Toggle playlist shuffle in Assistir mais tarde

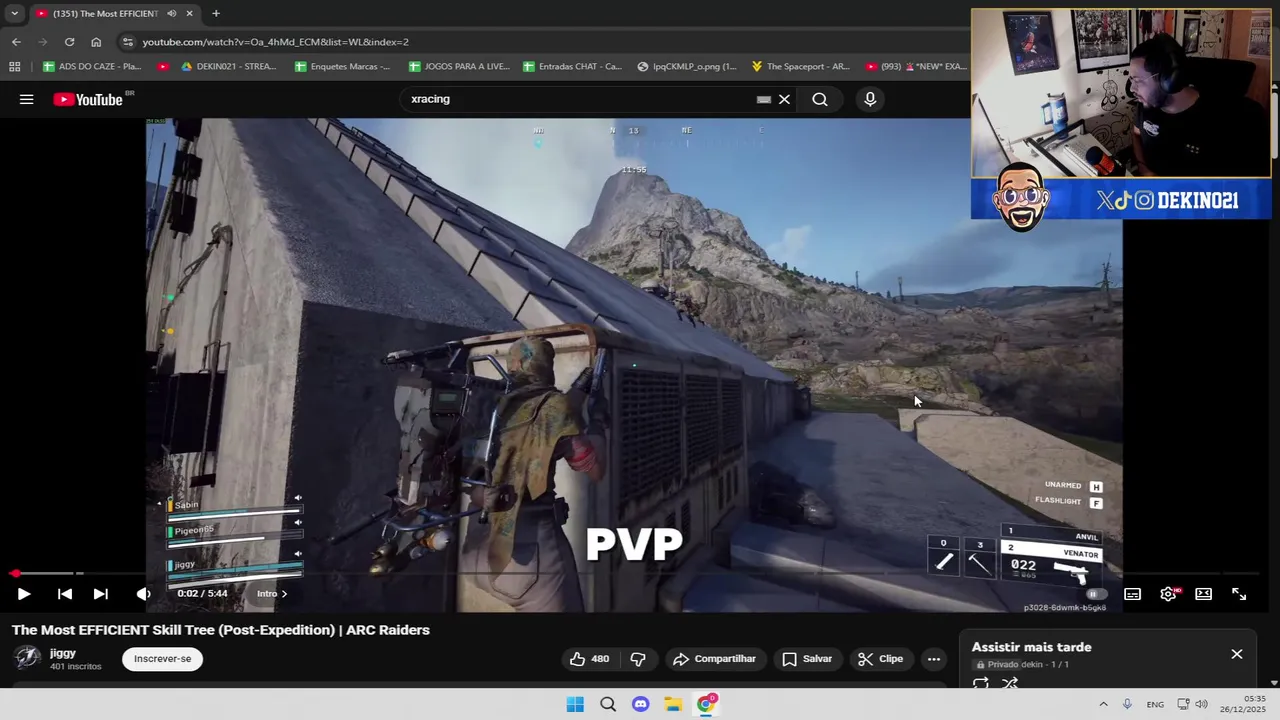[1010, 684]
